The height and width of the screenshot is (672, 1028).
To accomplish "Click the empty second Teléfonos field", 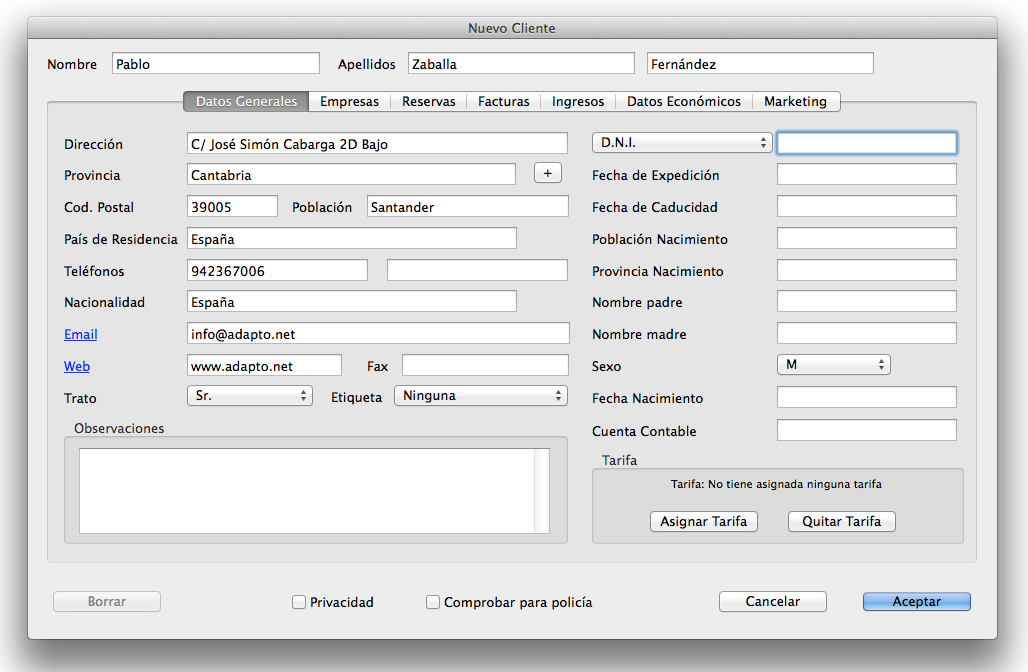I will (477, 270).
